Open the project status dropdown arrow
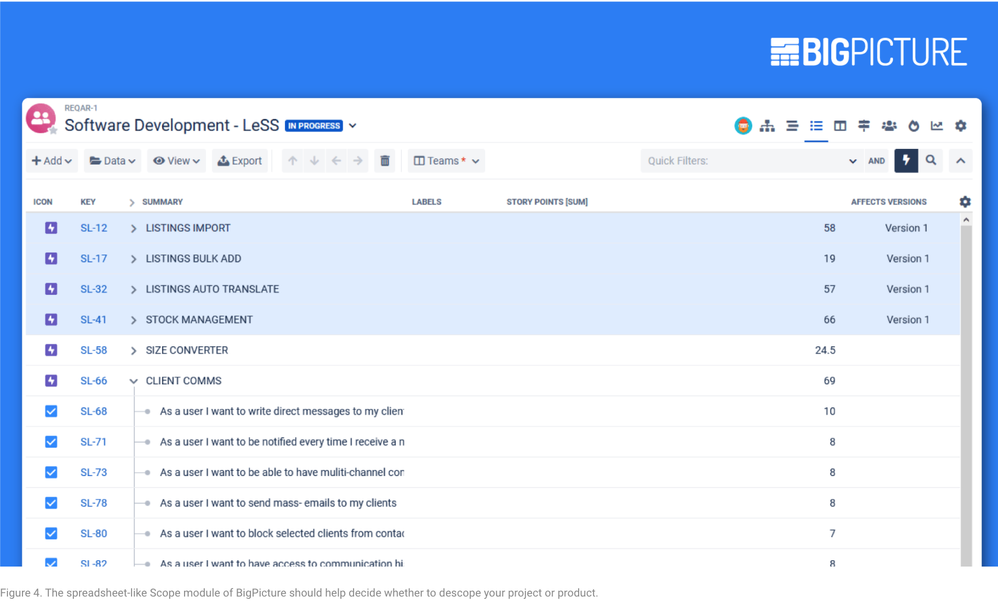The image size is (998, 607). [352, 126]
